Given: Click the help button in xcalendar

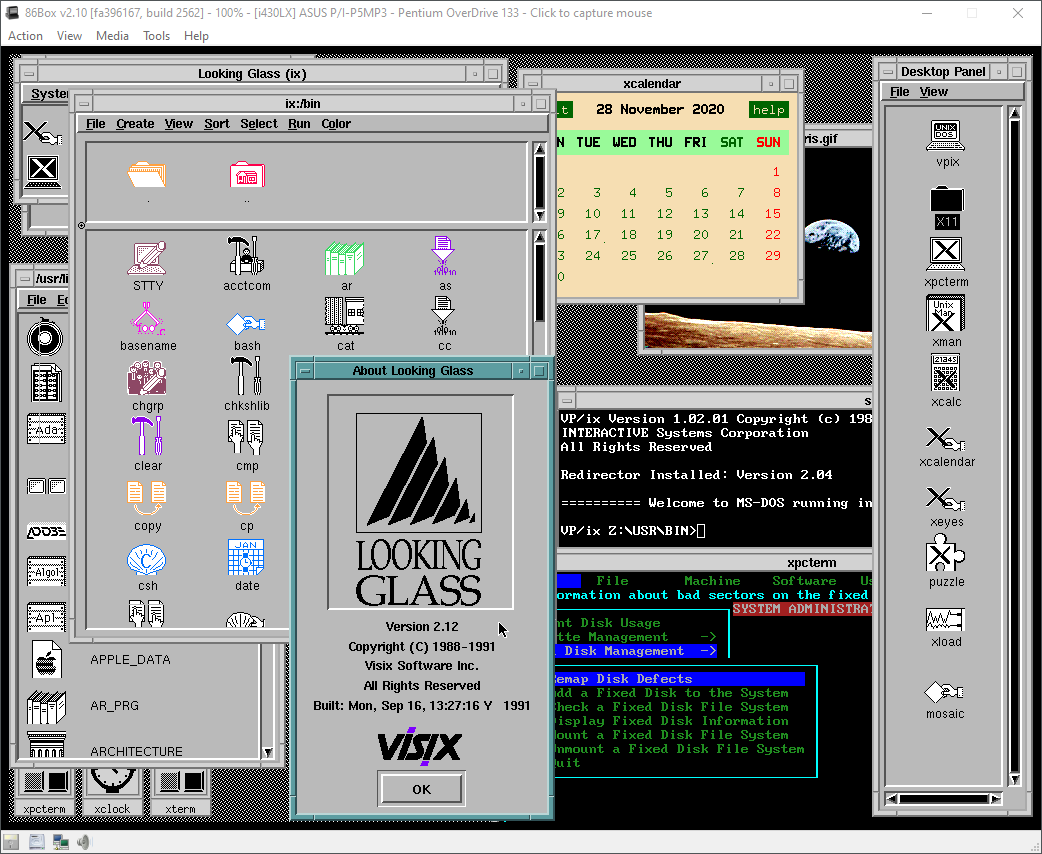Looking at the screenshot, I should click(768, 109).
